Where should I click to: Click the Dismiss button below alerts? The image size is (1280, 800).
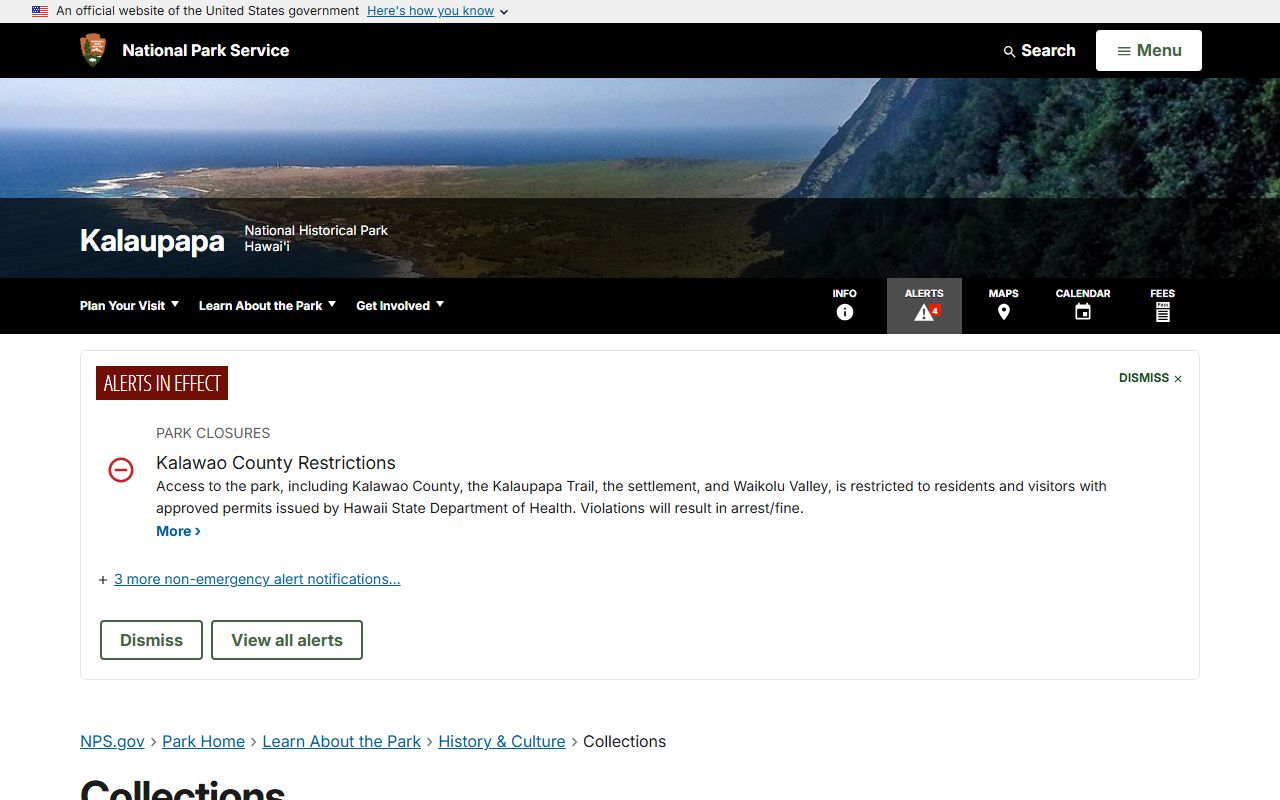(x=151, y=640)
